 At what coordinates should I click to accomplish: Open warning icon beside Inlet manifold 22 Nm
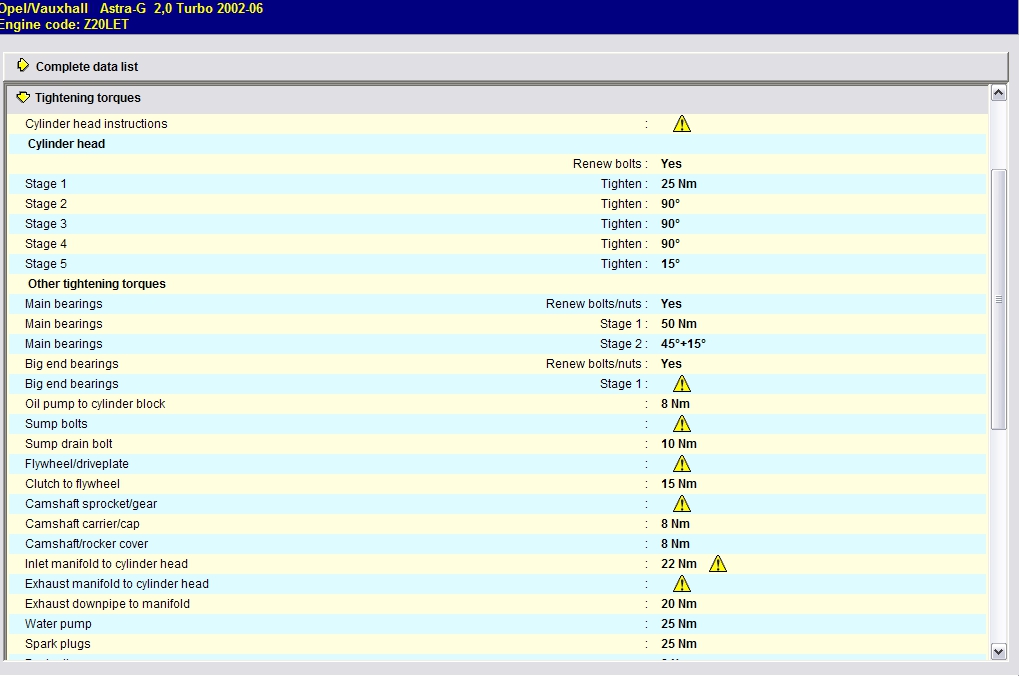[718, 564]
